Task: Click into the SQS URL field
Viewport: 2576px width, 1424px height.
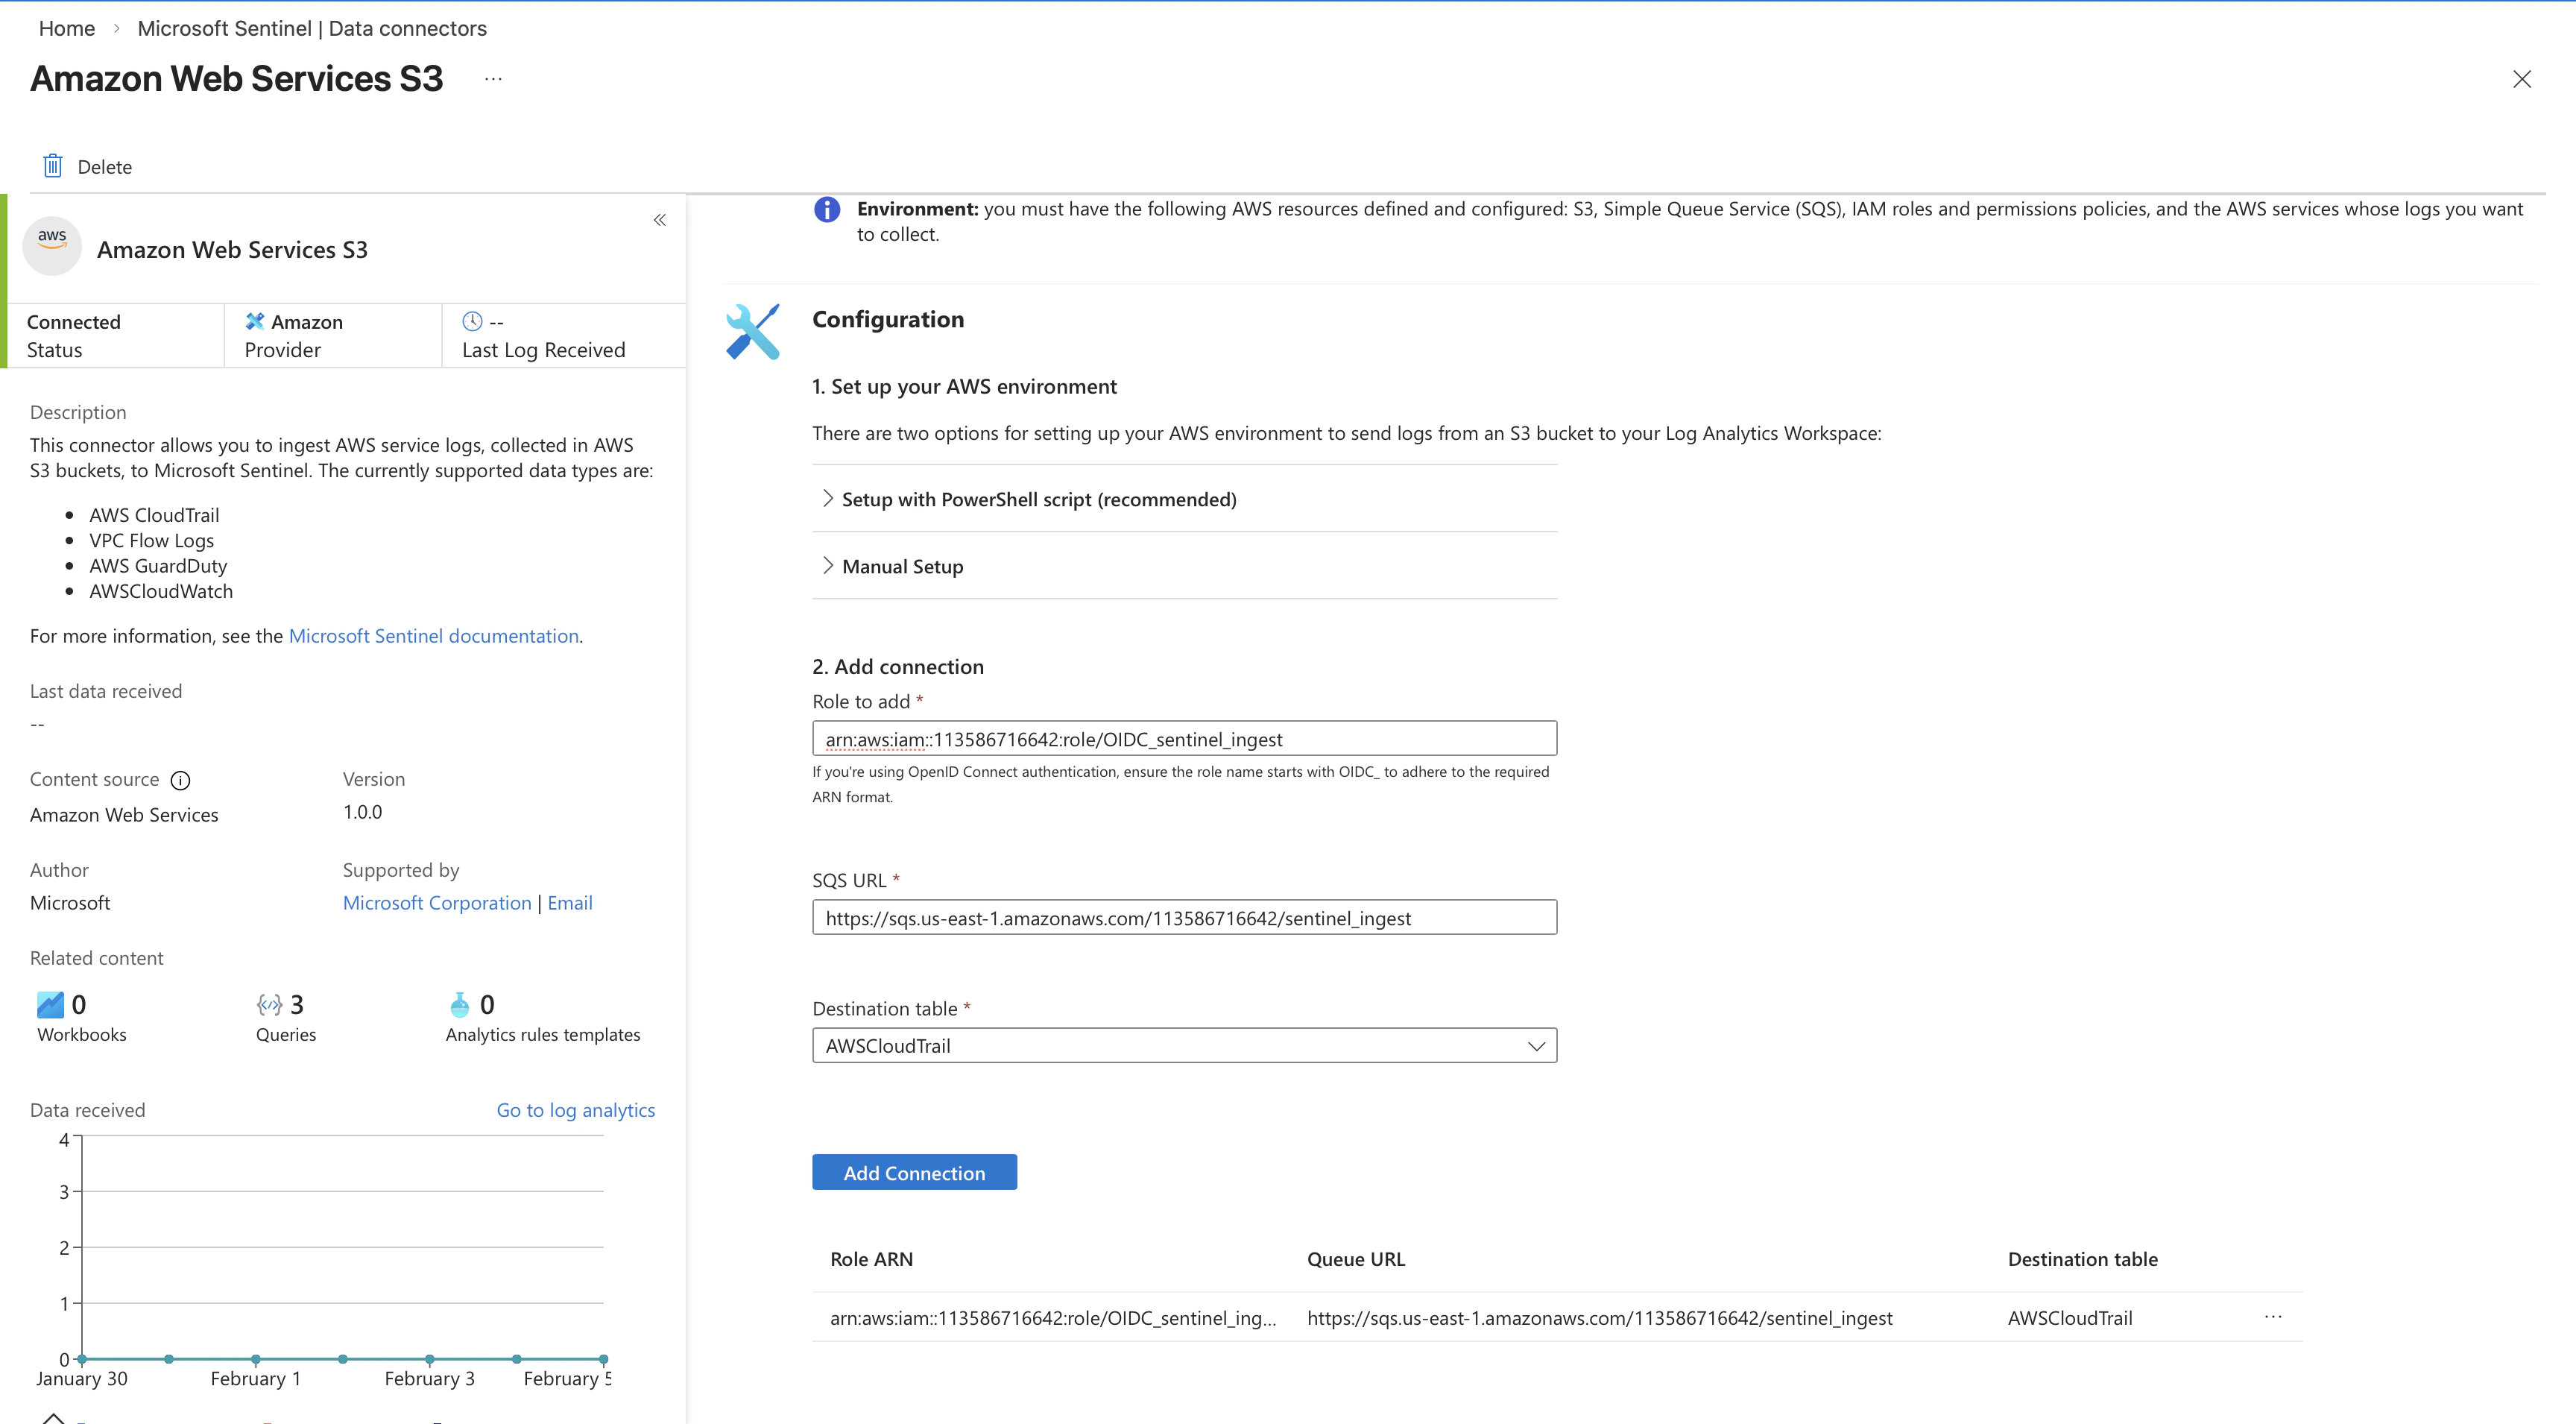Action: click(1184, 918)
